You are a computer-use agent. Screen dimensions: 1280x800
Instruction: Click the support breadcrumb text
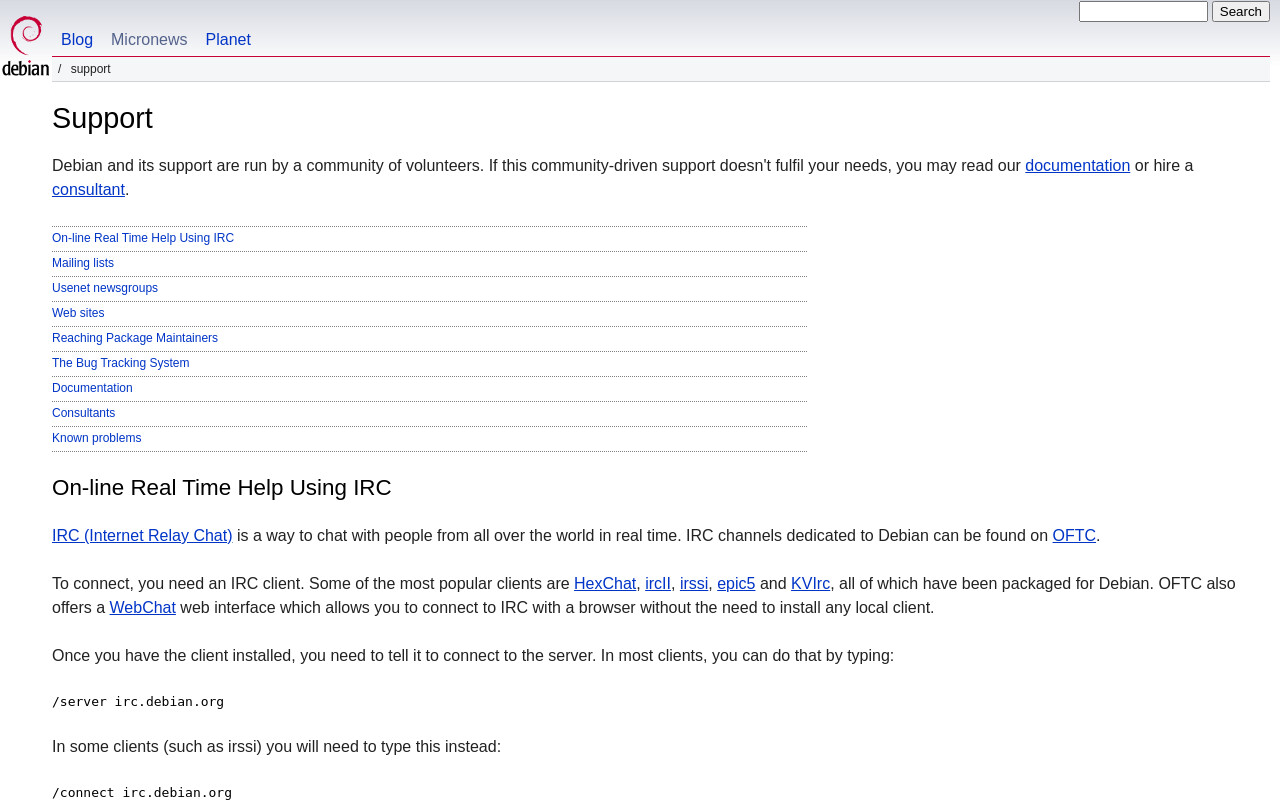(91, 69)
